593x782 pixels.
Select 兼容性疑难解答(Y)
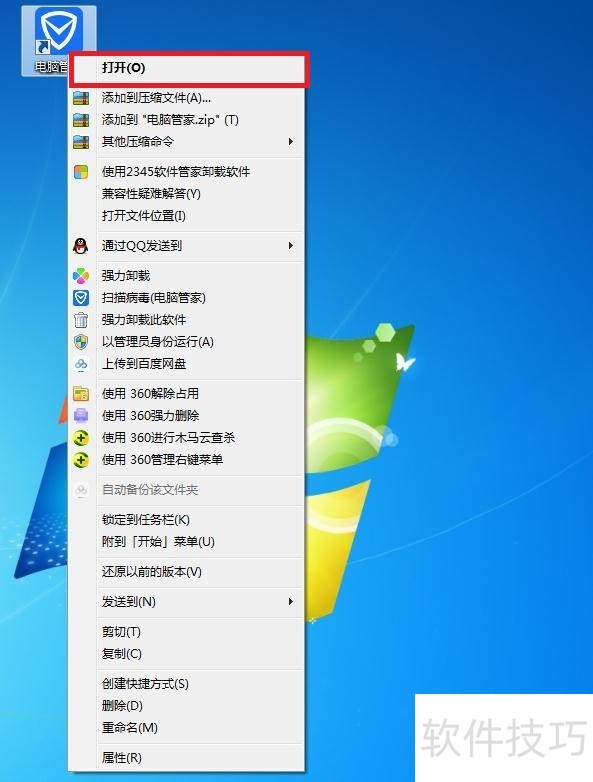pyautogui.click(x=187, y=194)
